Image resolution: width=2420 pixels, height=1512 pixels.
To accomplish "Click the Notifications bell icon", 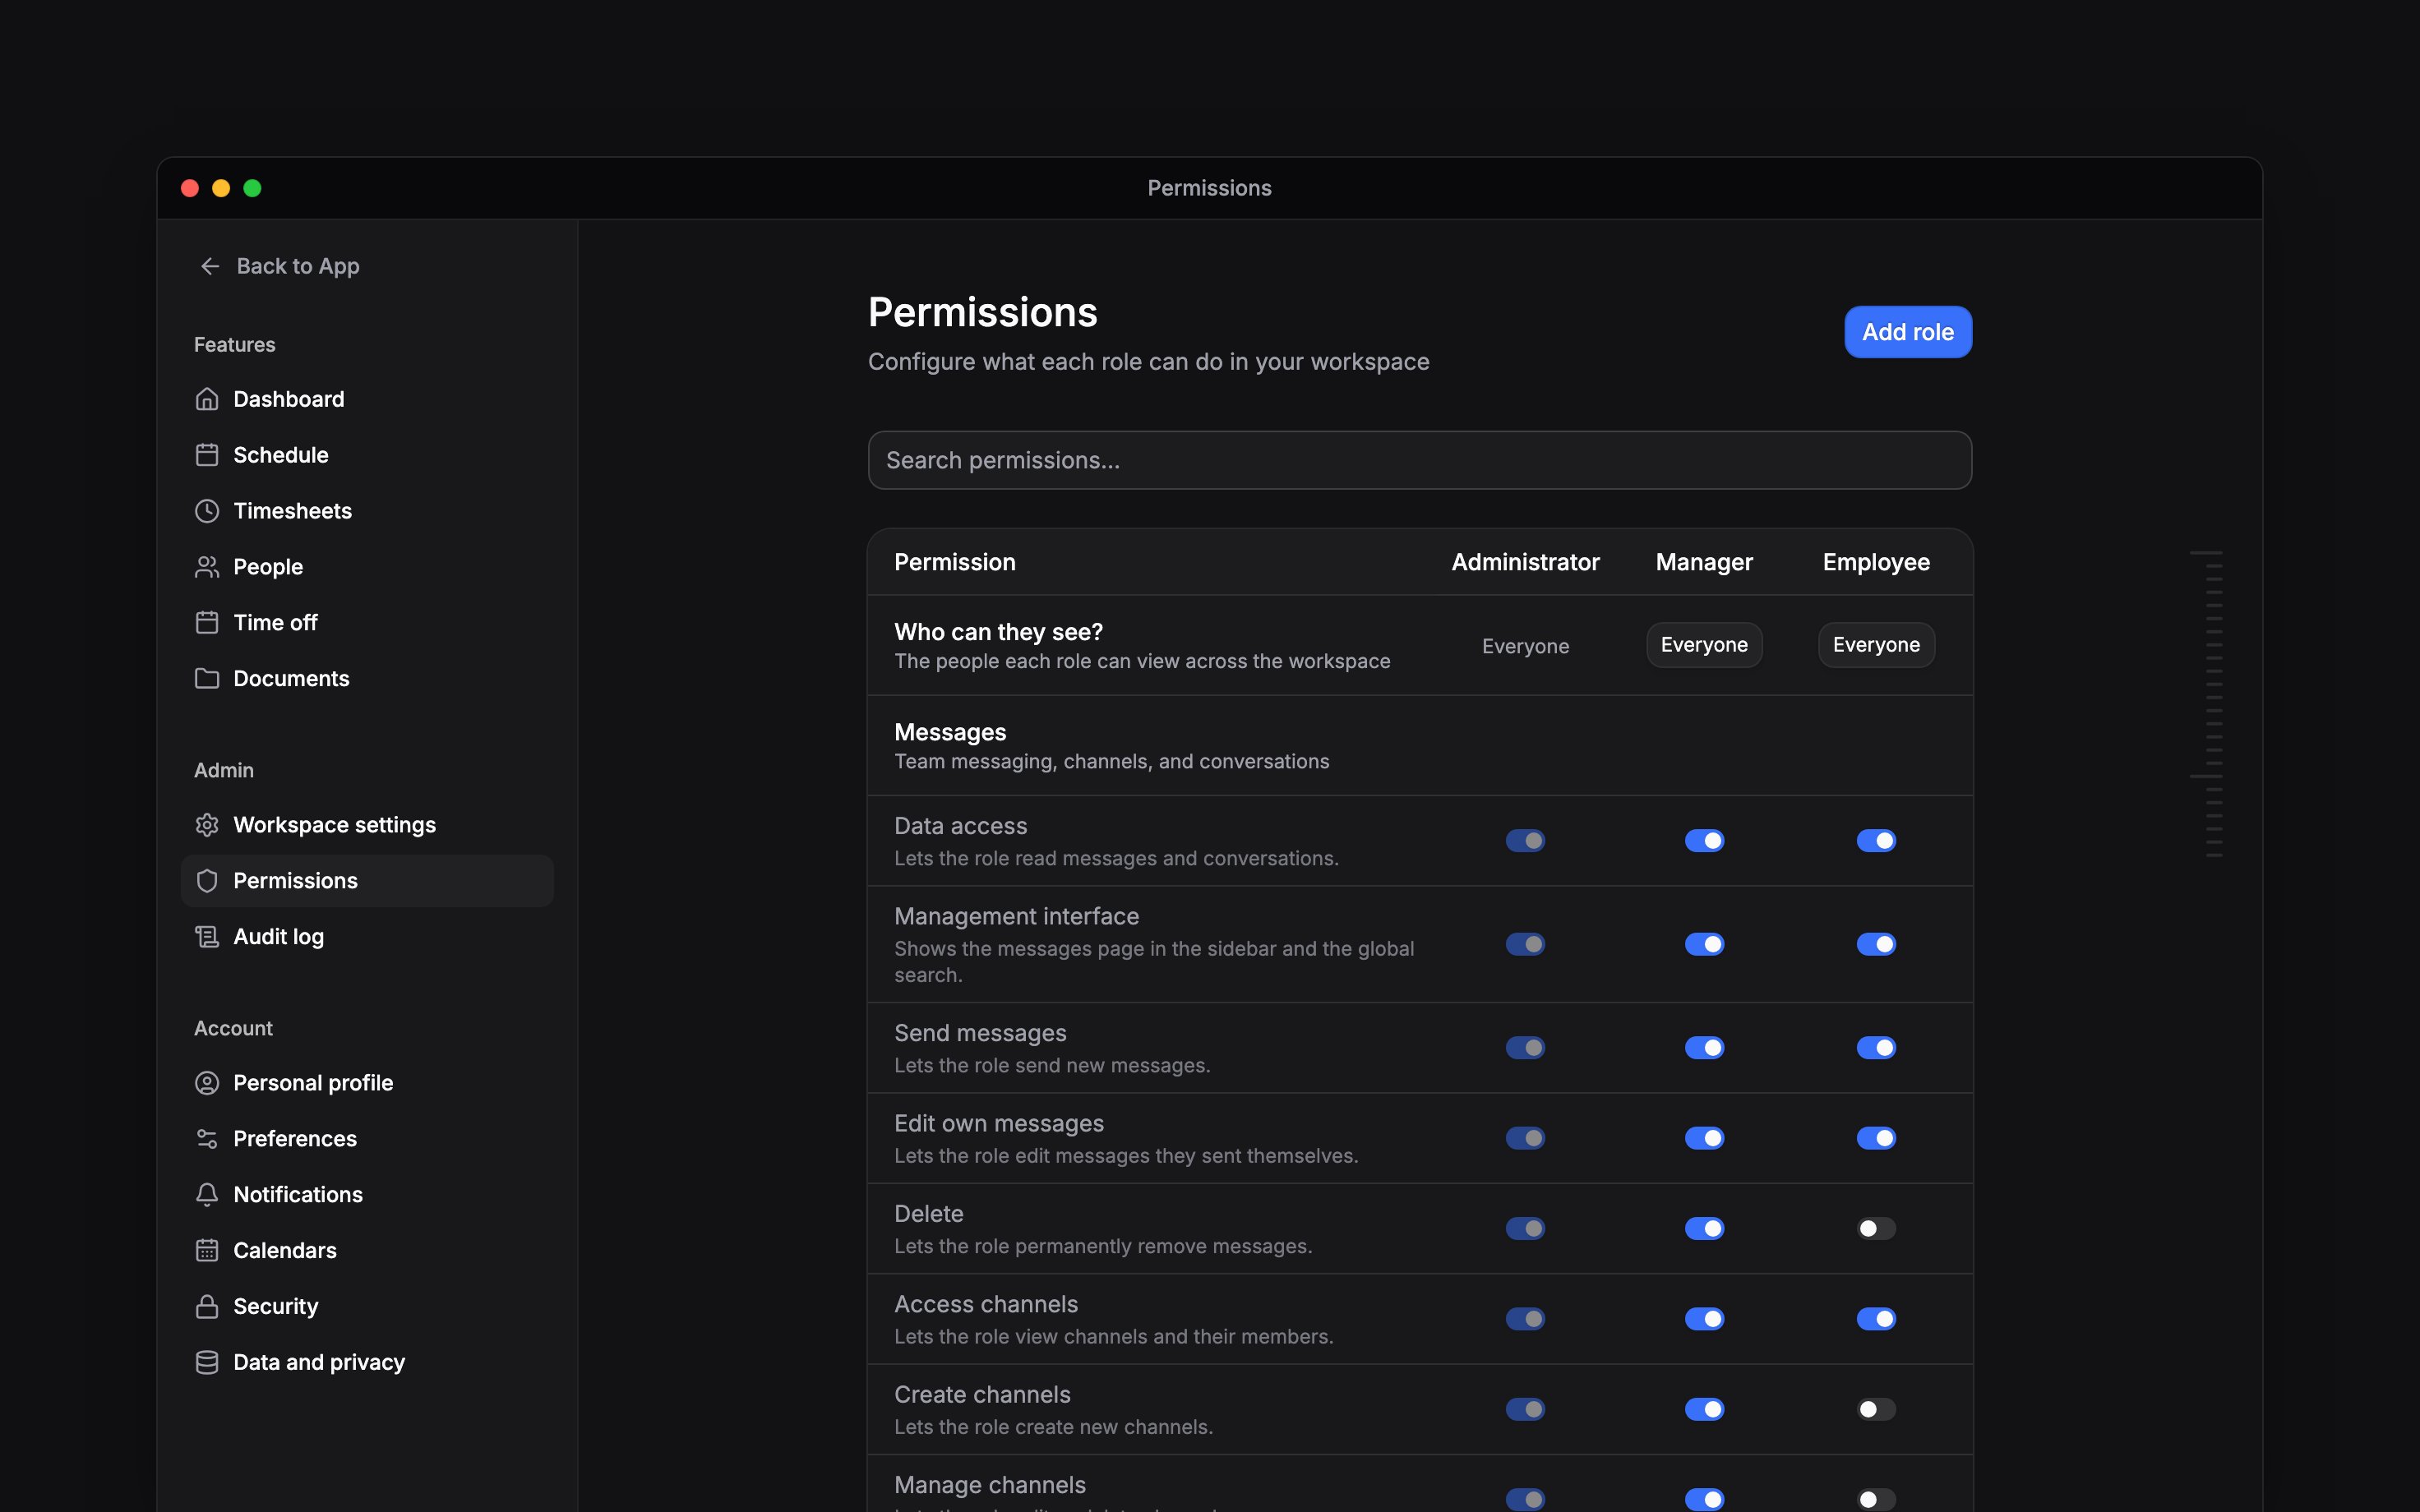I will click(x=207, y=1195).
